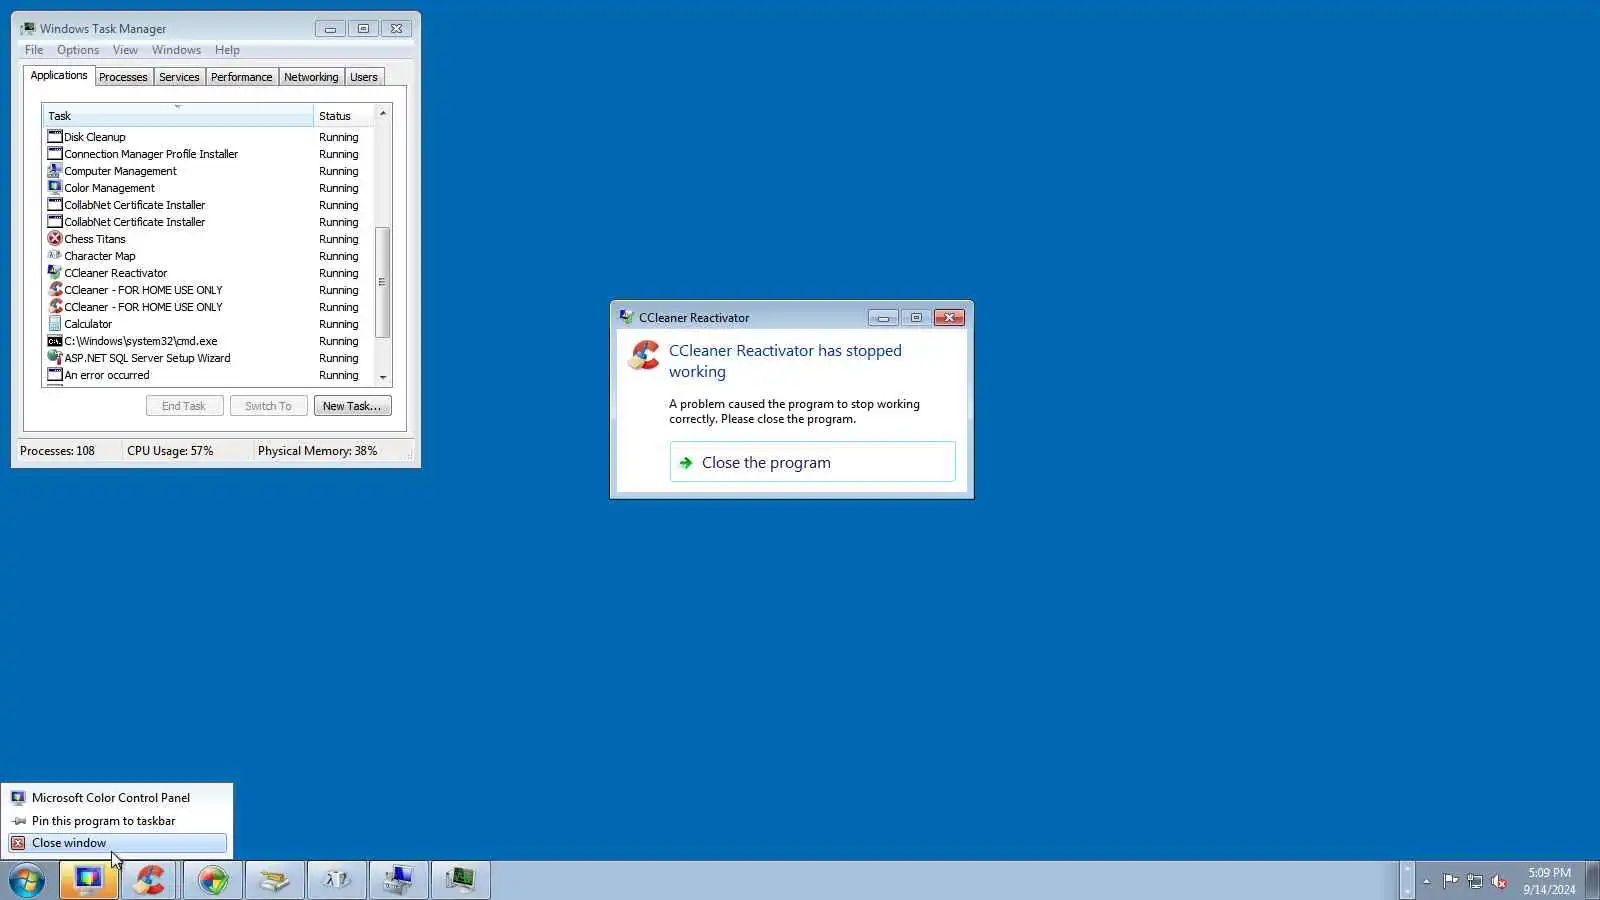
Task: Switch to the Users tab
Action: tap(364, 77)
